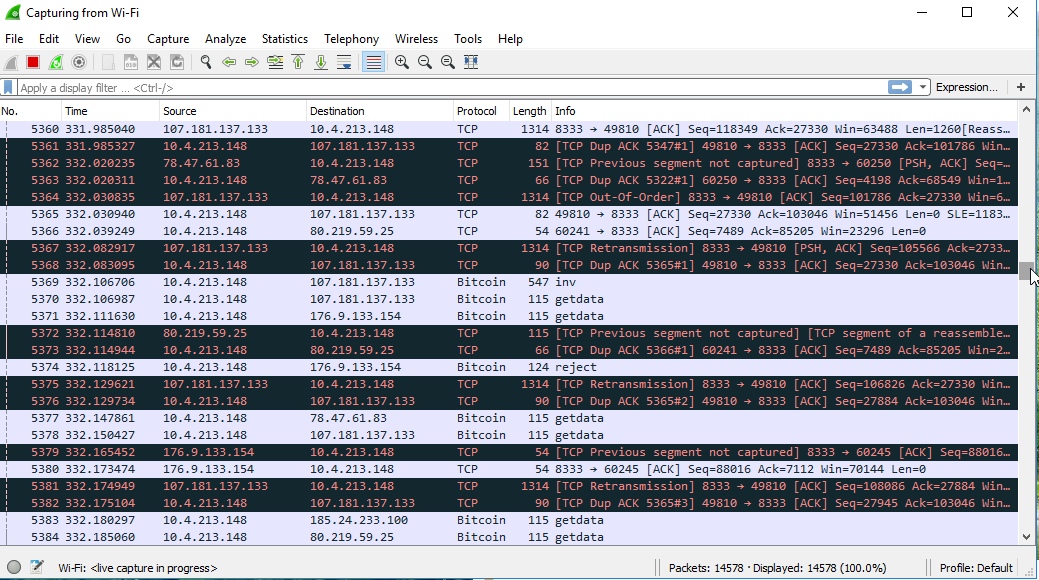Open the Wireless menu

point(416,39)
